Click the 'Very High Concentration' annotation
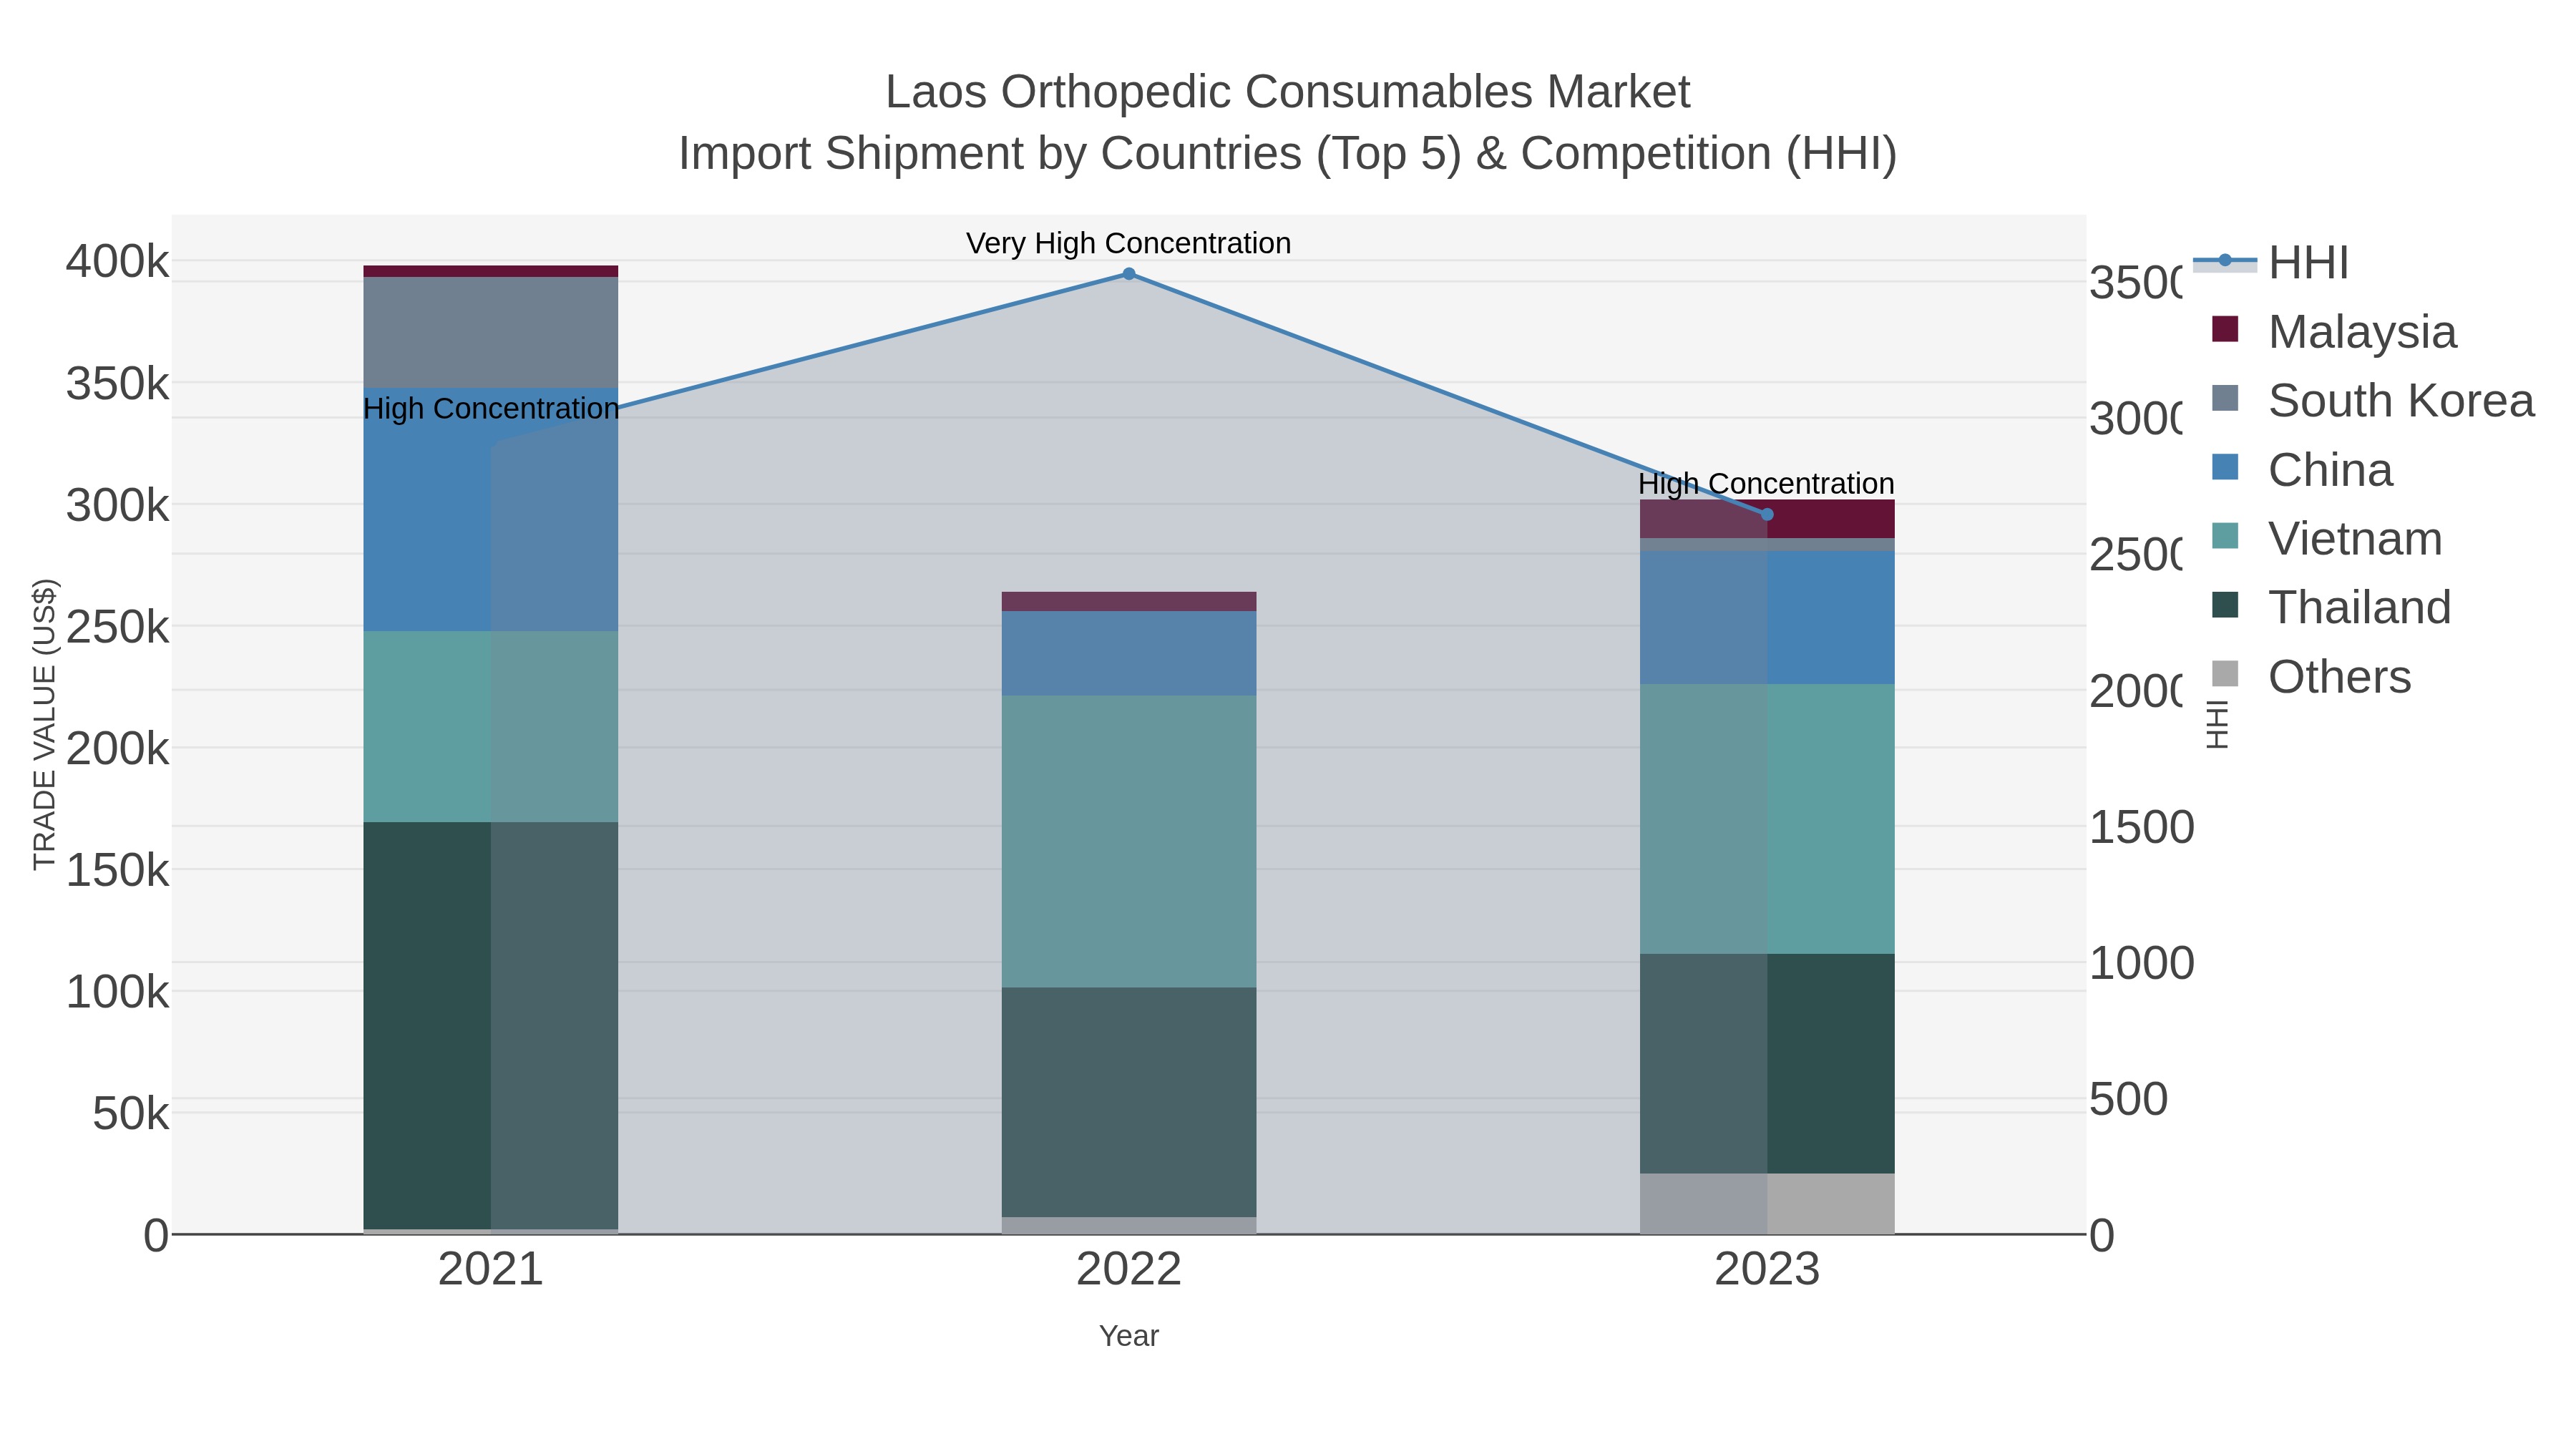This screenshot has width=2576, height=1449. (x=1129, y=243)
